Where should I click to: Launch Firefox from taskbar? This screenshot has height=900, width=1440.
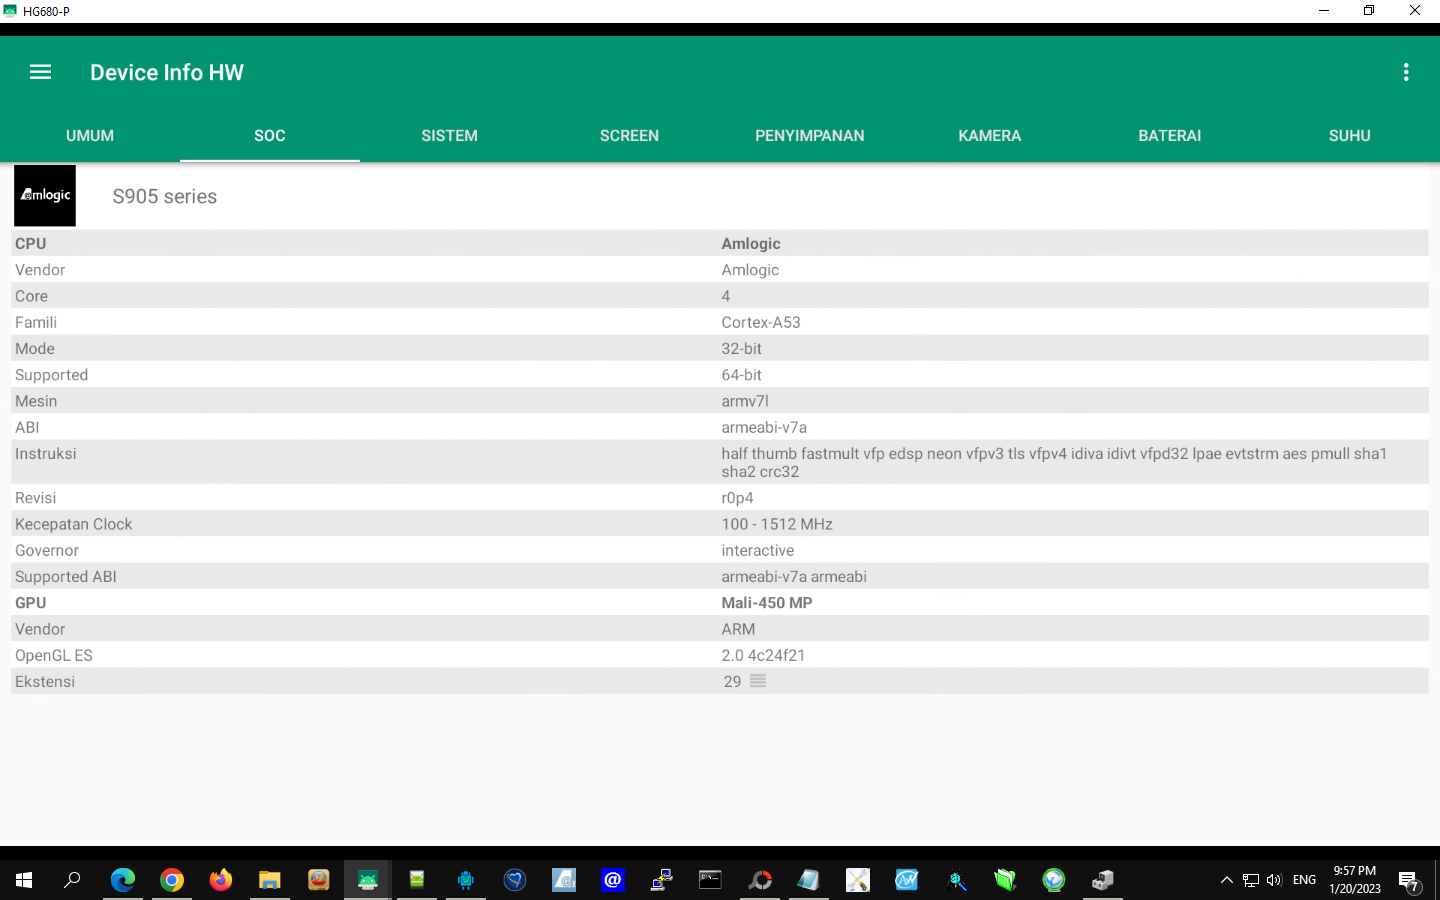(220, 880)
